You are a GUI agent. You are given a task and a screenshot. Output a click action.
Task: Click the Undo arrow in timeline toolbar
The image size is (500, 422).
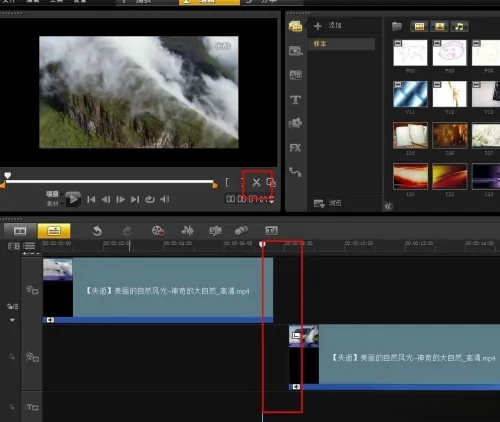pos(97,231)
